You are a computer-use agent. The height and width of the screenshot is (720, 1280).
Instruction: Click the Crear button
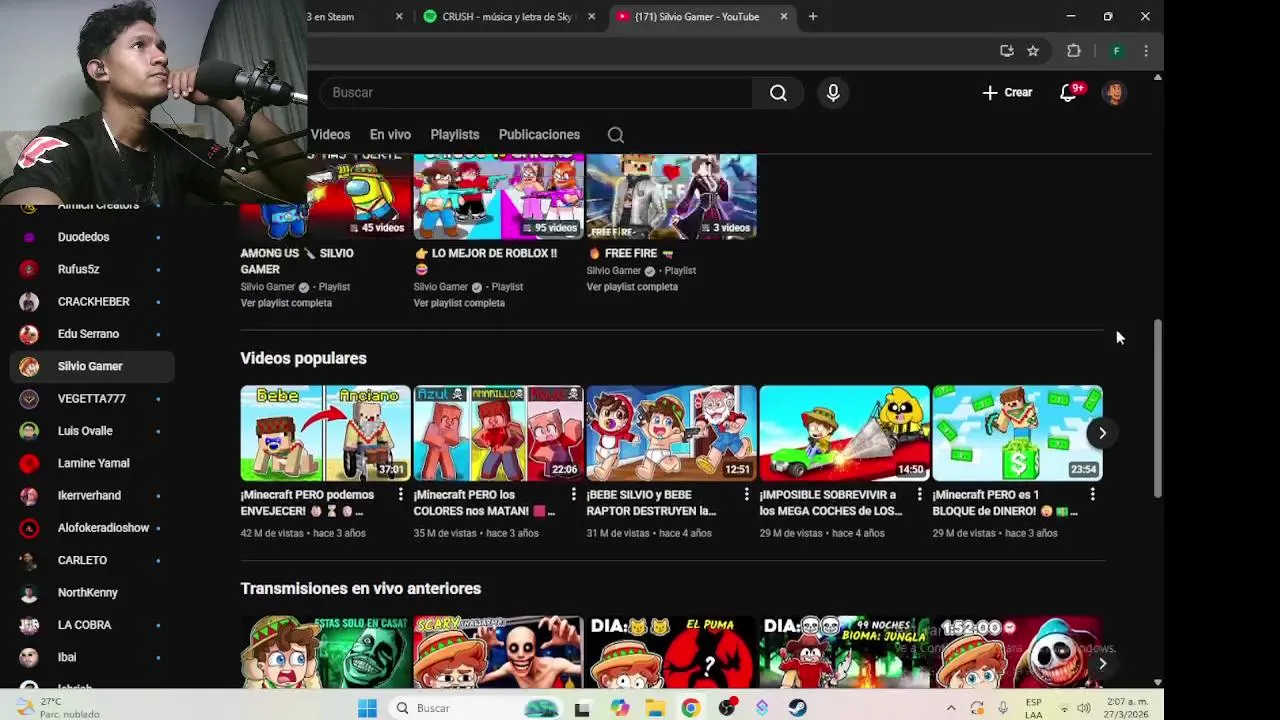[1007, 92]
